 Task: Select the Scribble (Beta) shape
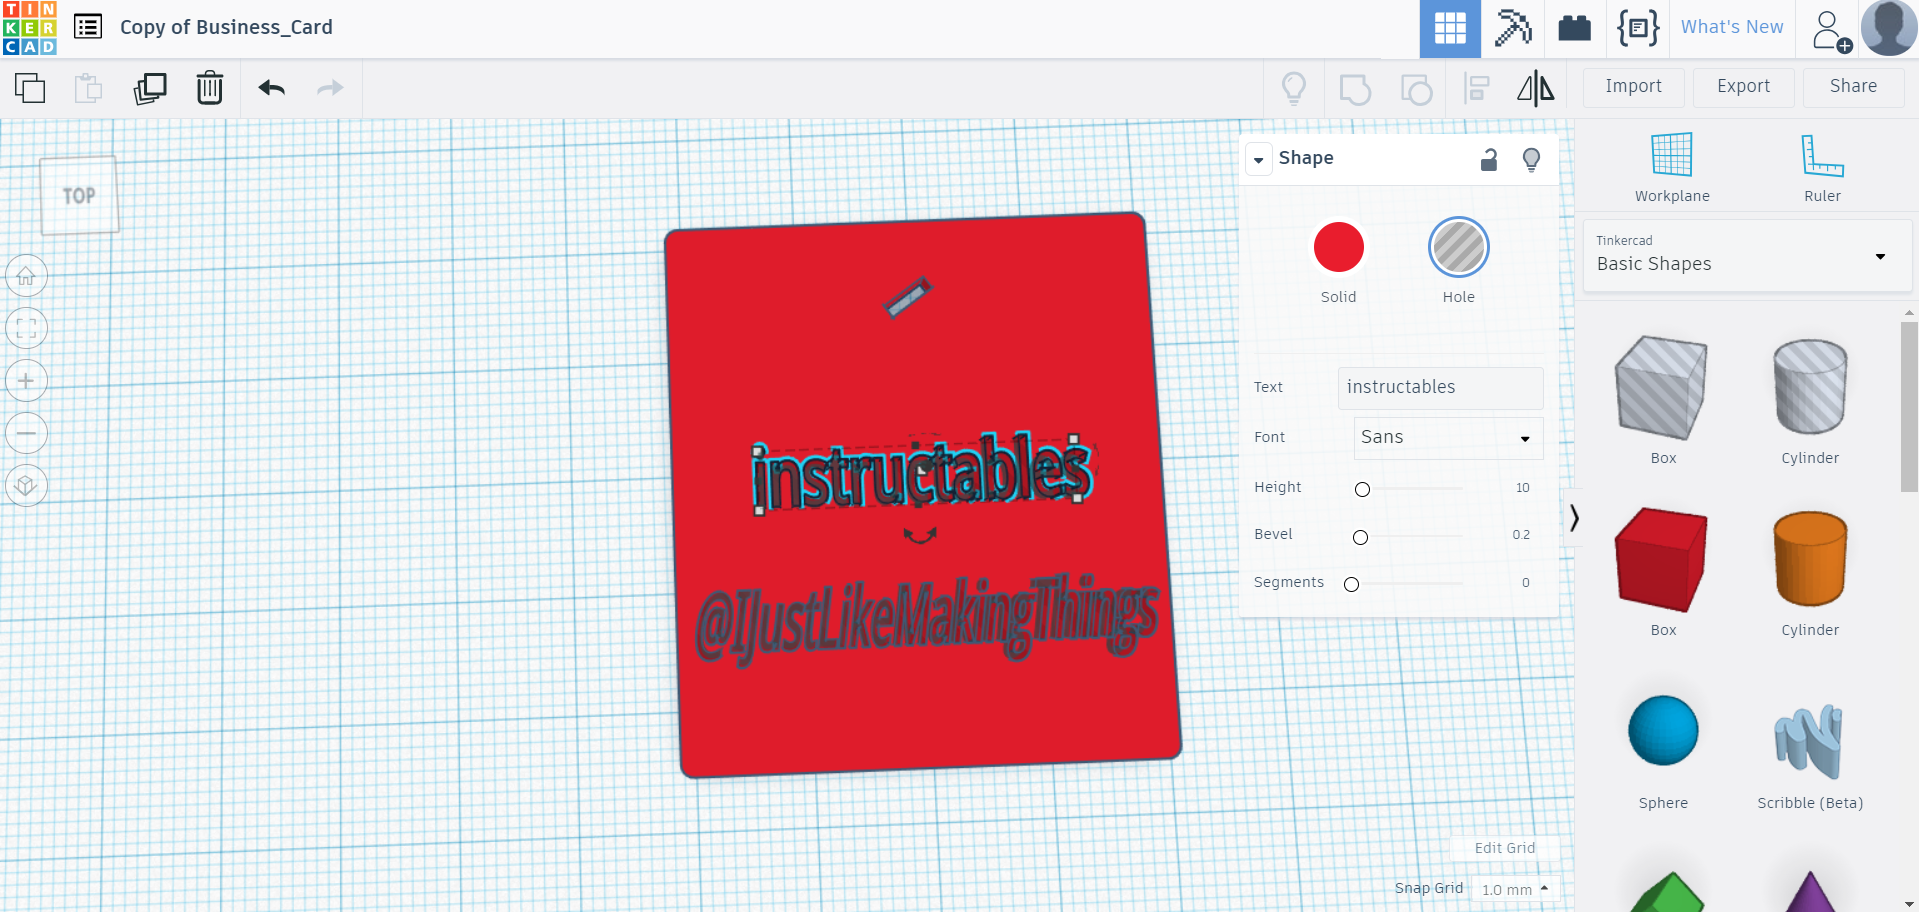[x=1809, y=742]
